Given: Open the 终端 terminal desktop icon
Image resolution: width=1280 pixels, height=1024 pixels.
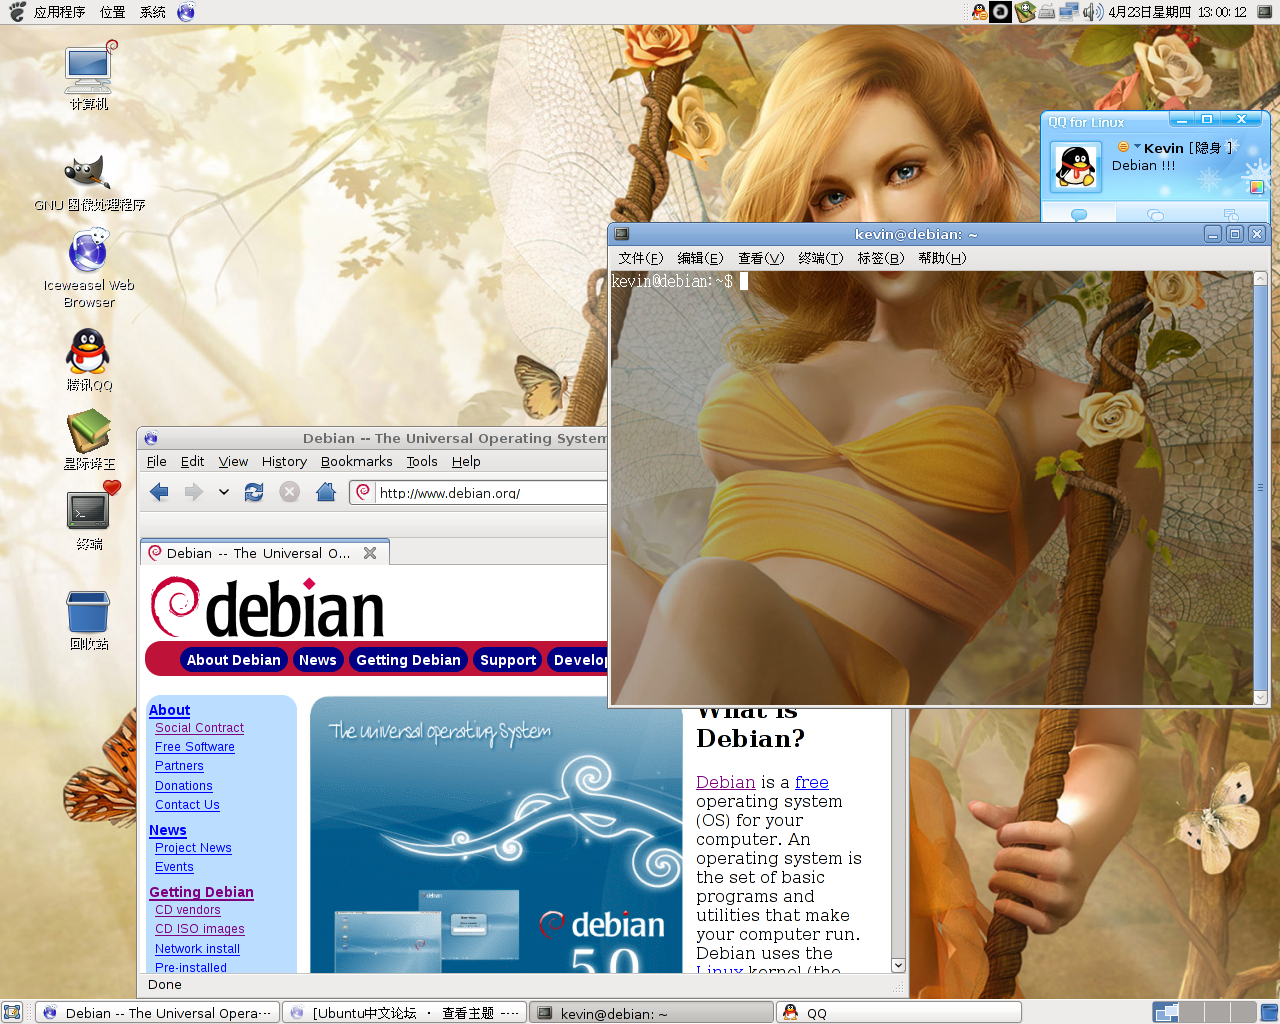Looking at the screenshot, I should pyautogui.click(x=89, y=516).
